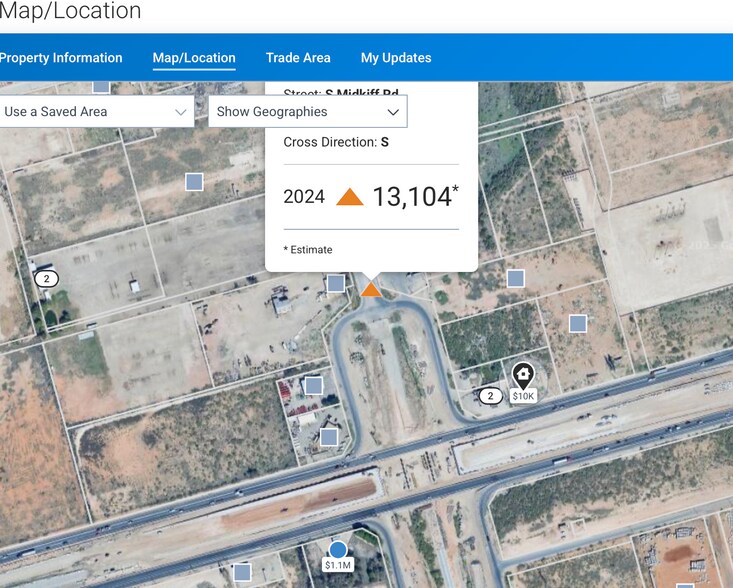Expand the Use a Saved Area dropdown

click(97, 111)
